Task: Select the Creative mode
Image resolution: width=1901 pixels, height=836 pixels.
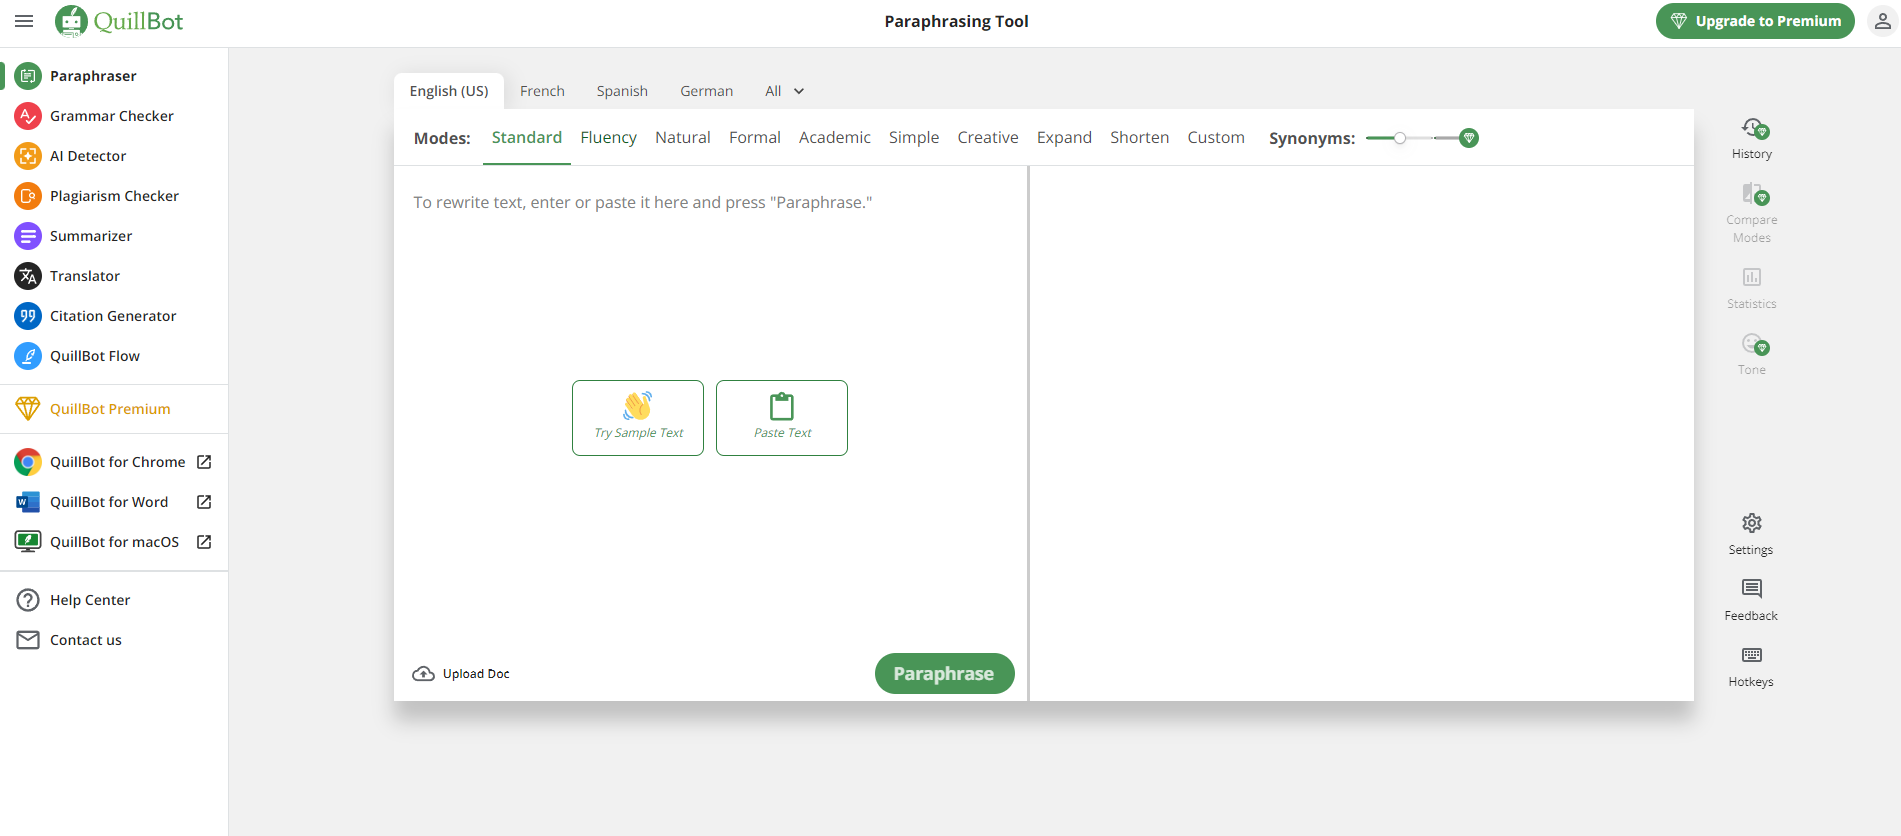Action: pos(988,137)
